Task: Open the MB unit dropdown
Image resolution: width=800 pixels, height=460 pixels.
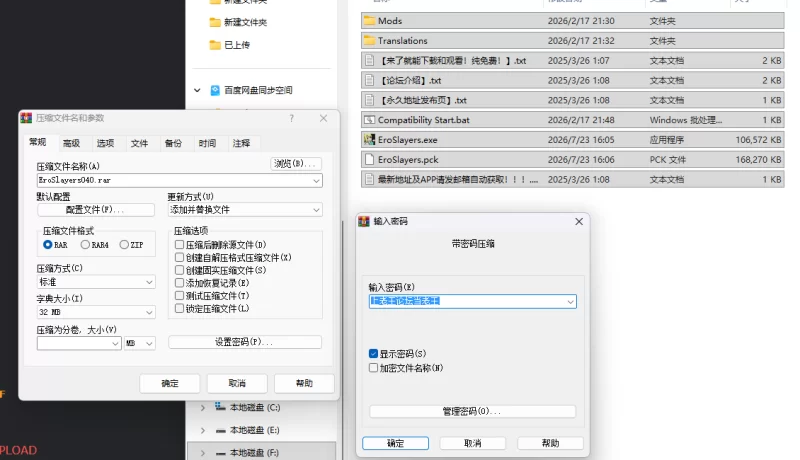Action: 139,344
